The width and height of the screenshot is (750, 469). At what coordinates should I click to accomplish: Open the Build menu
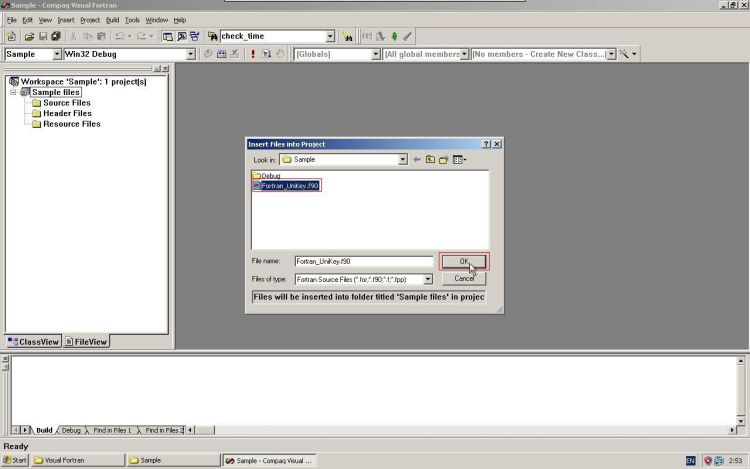[x=112, y=20]
